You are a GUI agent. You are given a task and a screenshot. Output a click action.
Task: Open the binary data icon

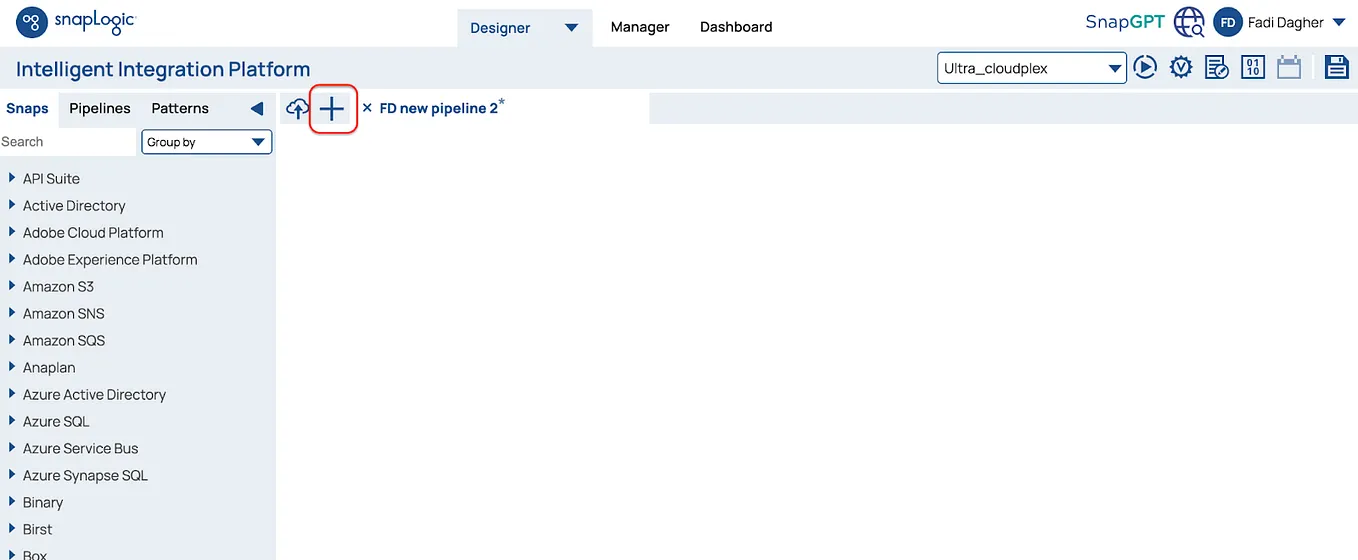click(1252, 67)
